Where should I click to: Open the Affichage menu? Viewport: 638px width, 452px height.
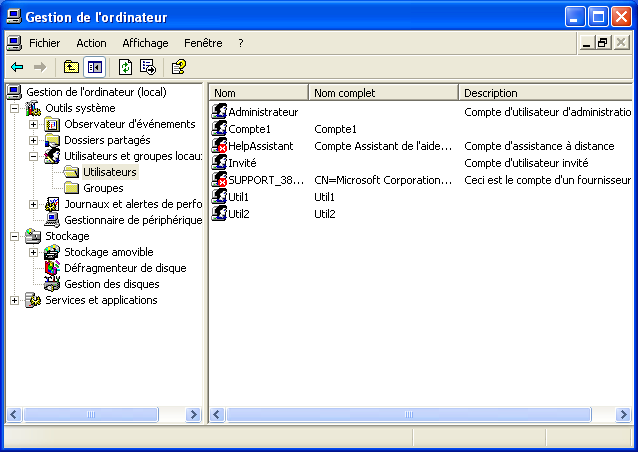tap(145, 43)
